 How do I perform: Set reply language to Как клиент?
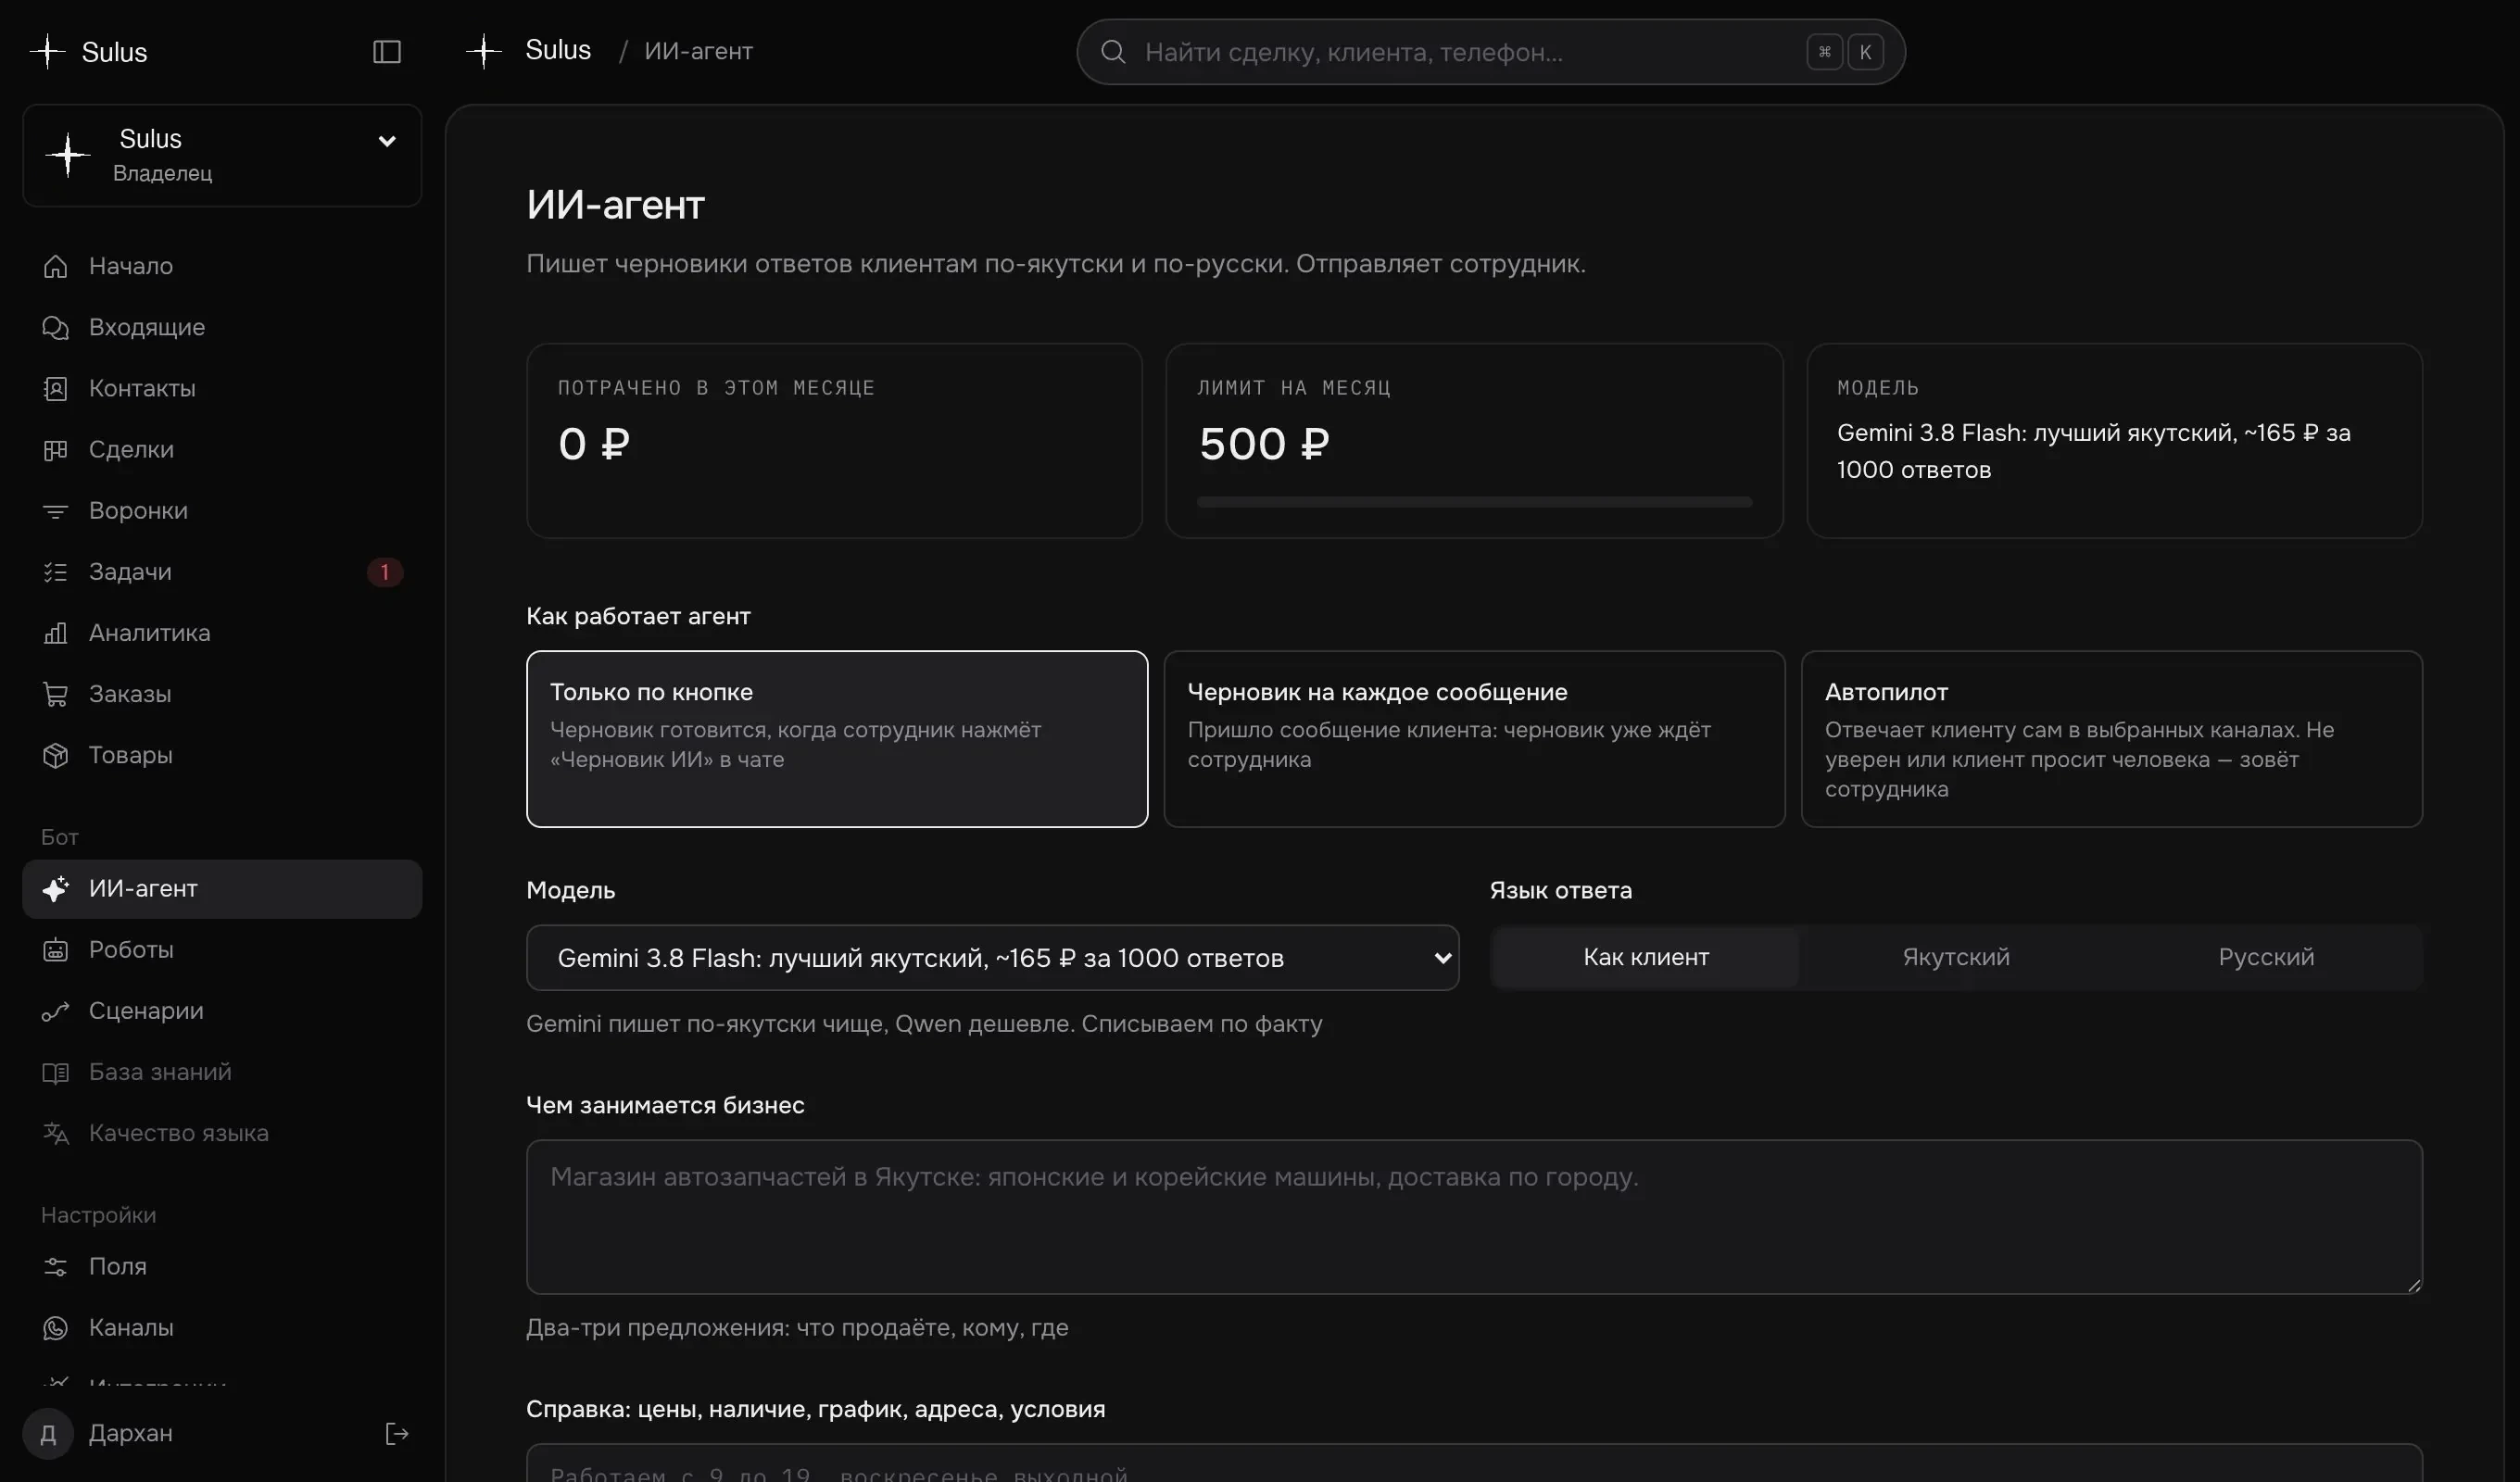1646,957
